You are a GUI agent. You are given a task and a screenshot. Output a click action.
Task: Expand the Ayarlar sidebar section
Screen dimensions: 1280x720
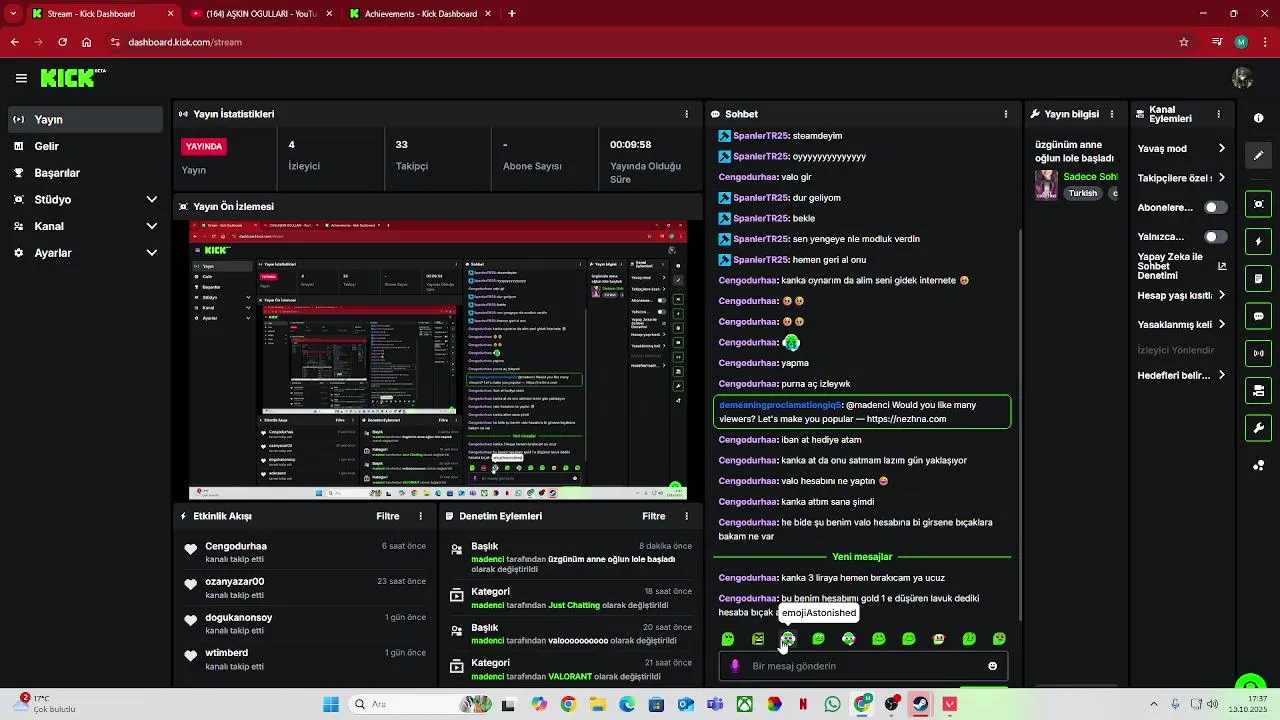[152, 254]
